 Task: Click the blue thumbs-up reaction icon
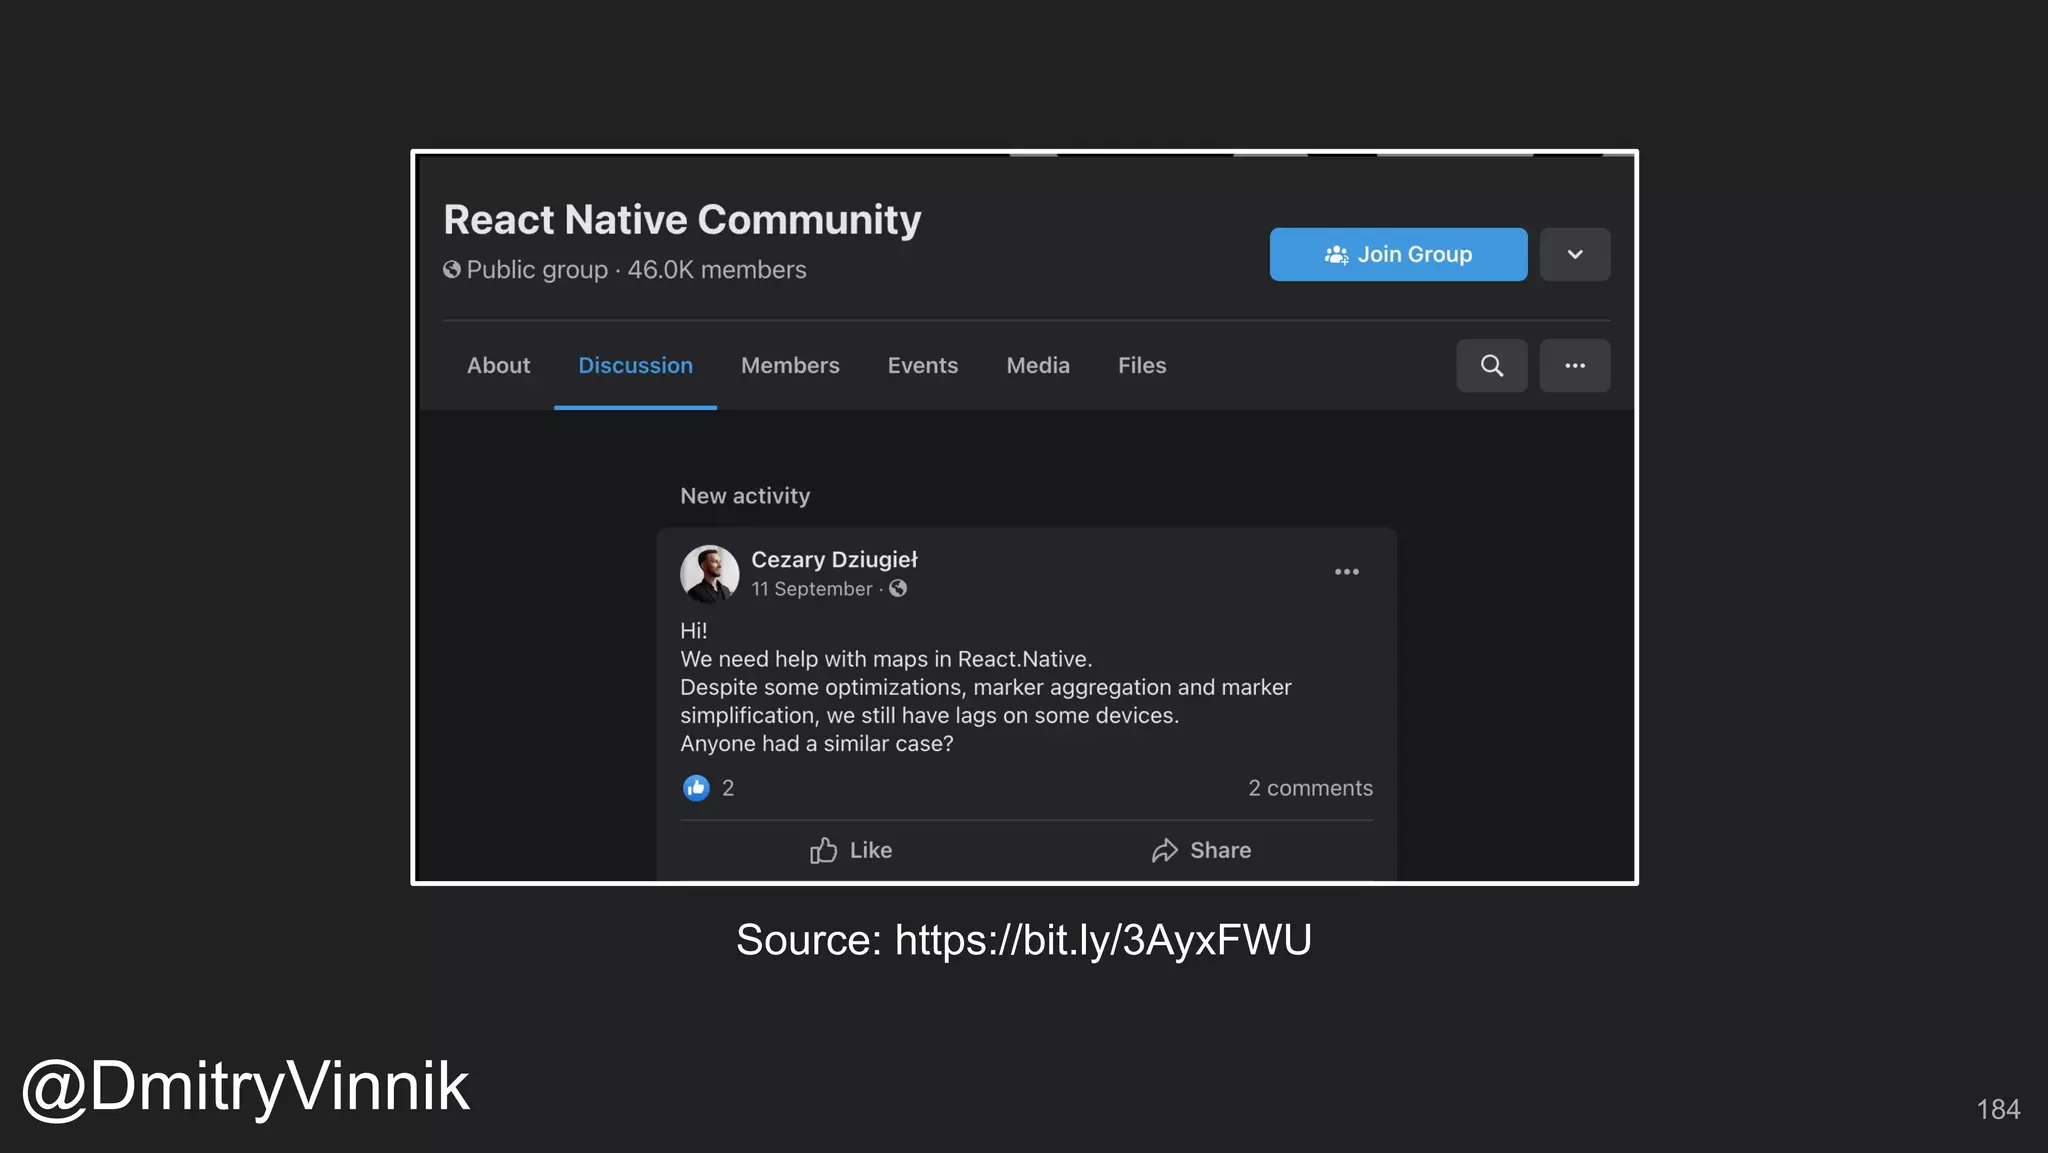(696, 788)
